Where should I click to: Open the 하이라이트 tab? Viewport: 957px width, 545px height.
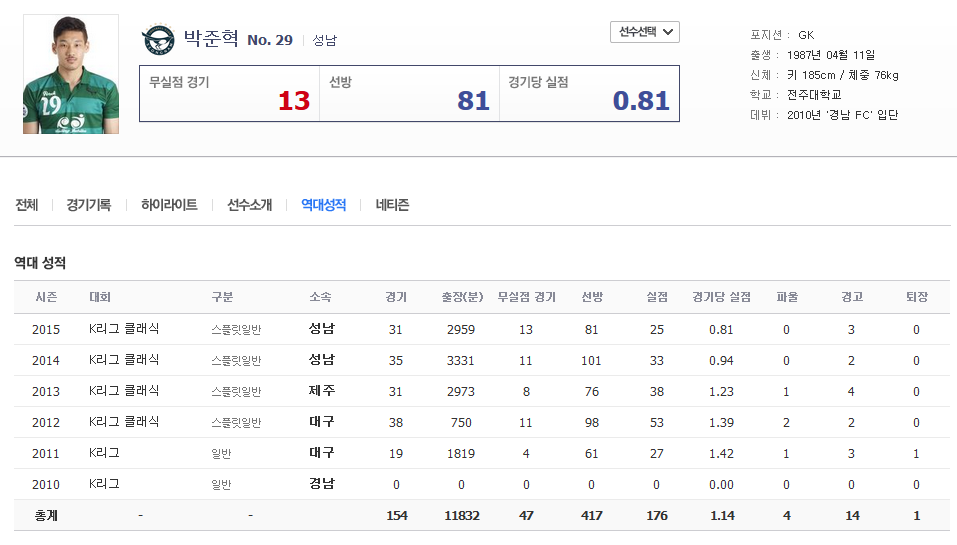coord(169,205)
